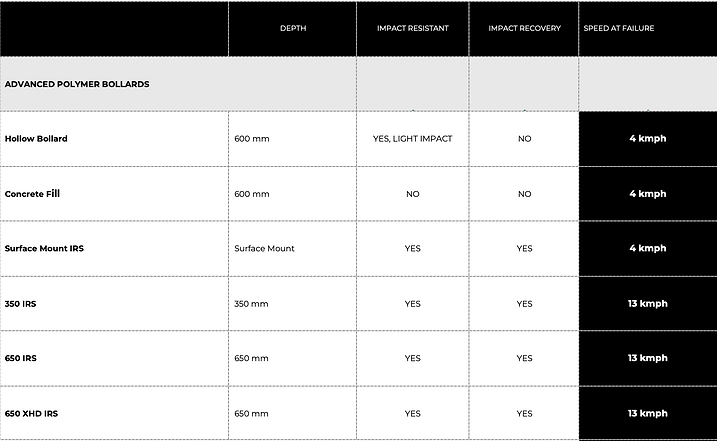Click the Advanced Polymer Bollards section heading
This screenshot has width=717, height=441.
click(77, 84)
